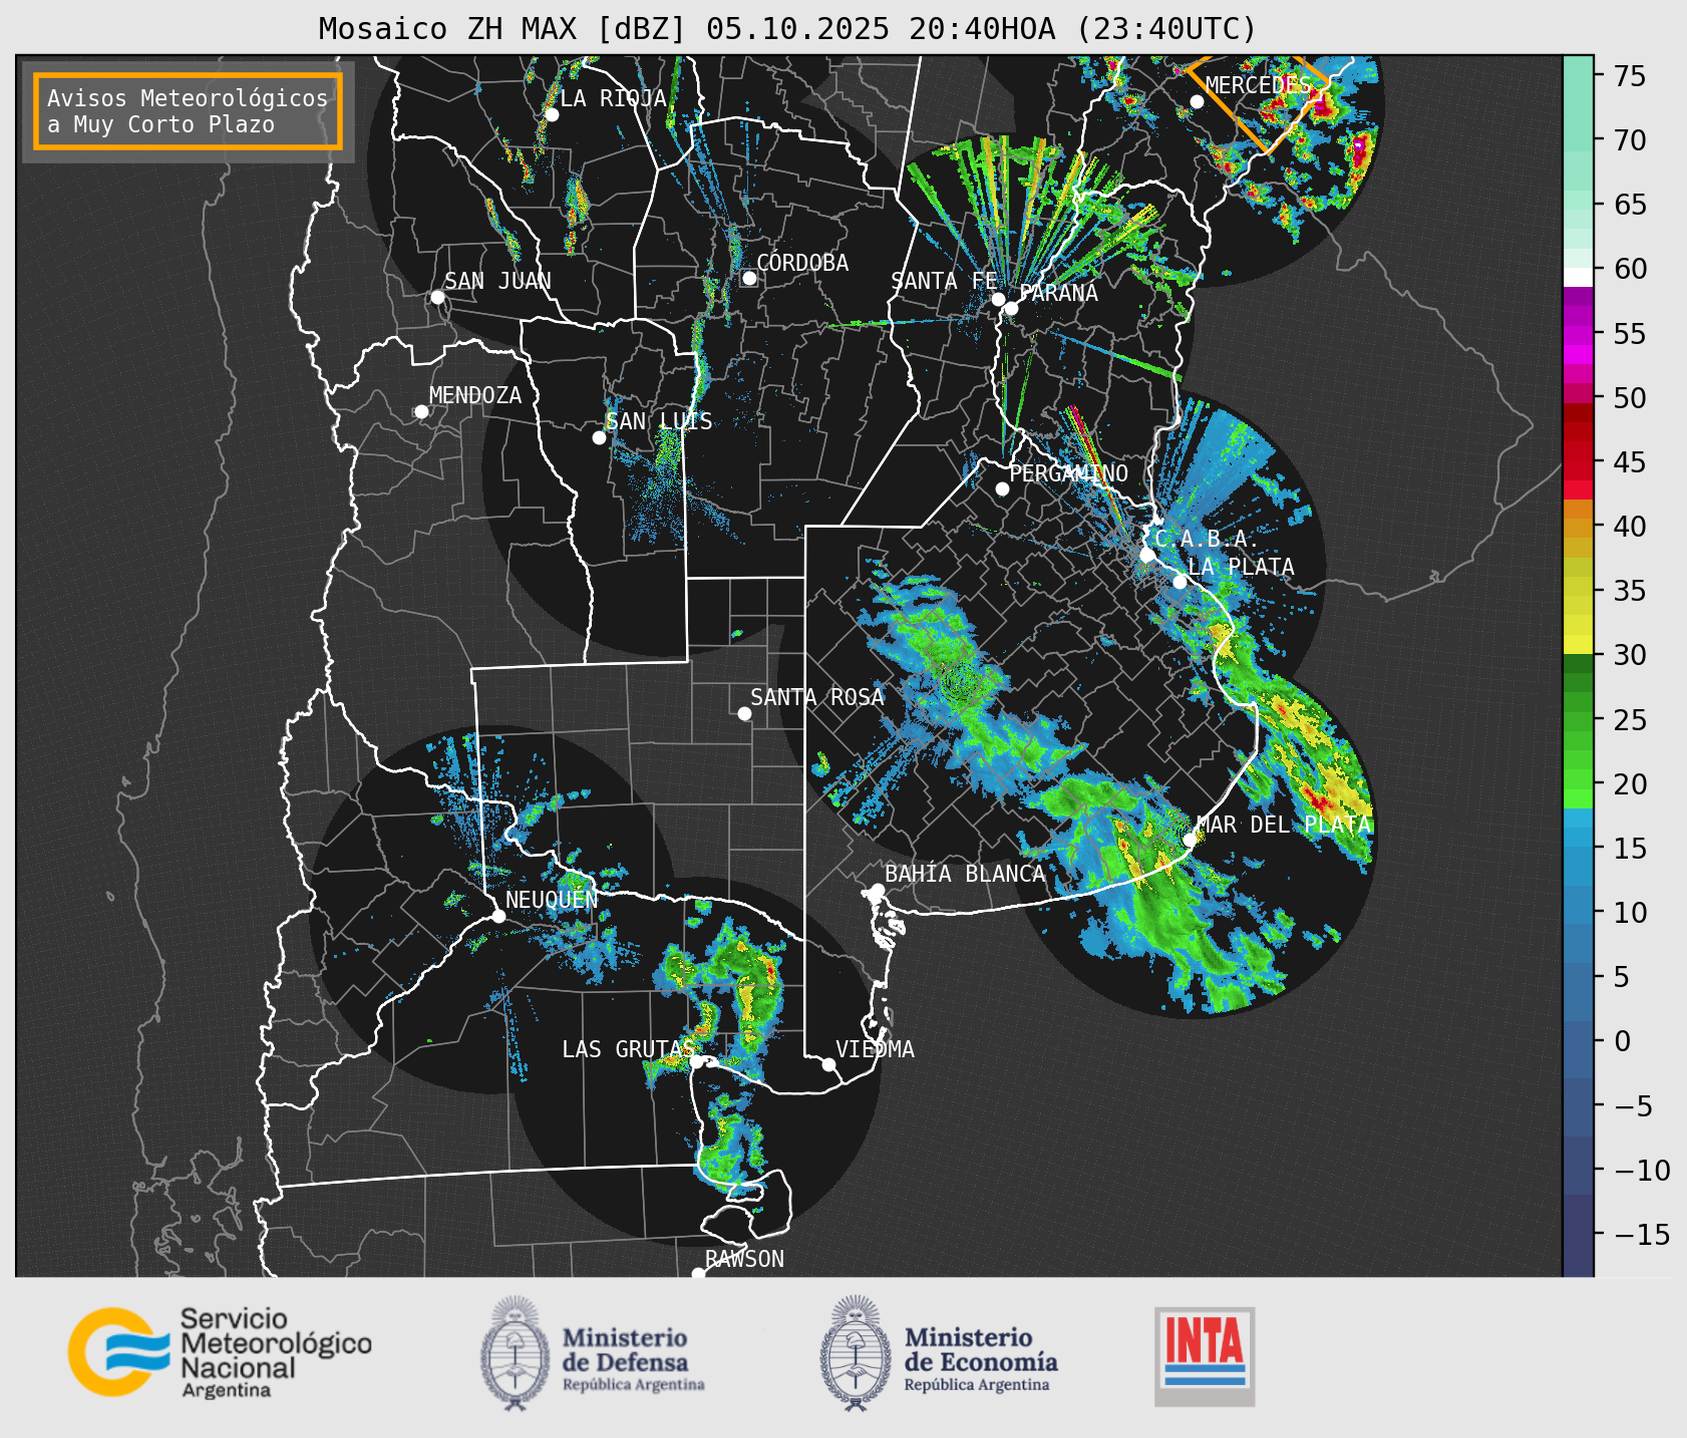Click the yellow 30 dBZ band on the color scale

(1578, 645)
